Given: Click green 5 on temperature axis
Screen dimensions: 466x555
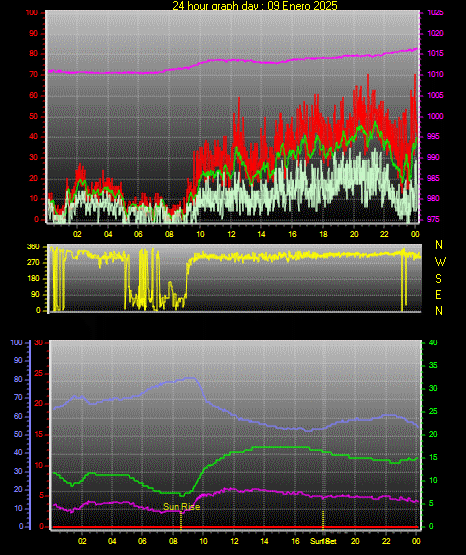Looking at the screenshot, I should 431,503.
